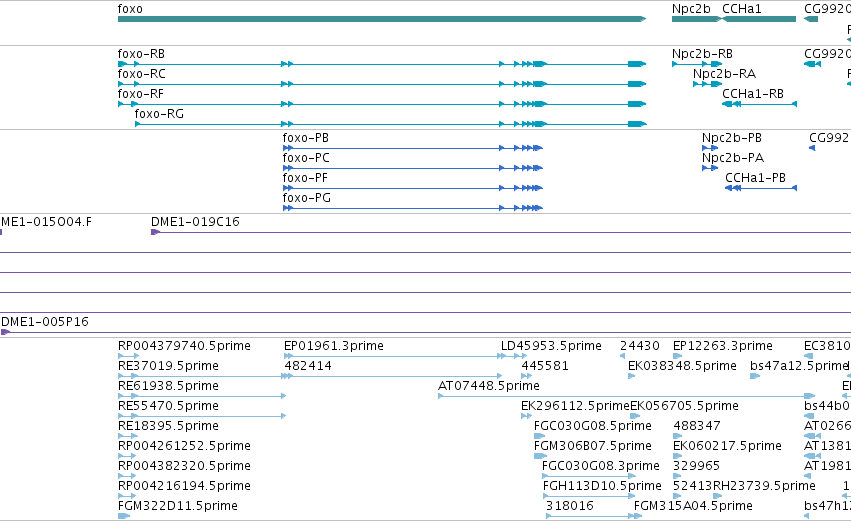Viewport: 851px width, 521px height.
Task: Click the CCHa1 gene span bar
Action: click(x=759, y=19)
